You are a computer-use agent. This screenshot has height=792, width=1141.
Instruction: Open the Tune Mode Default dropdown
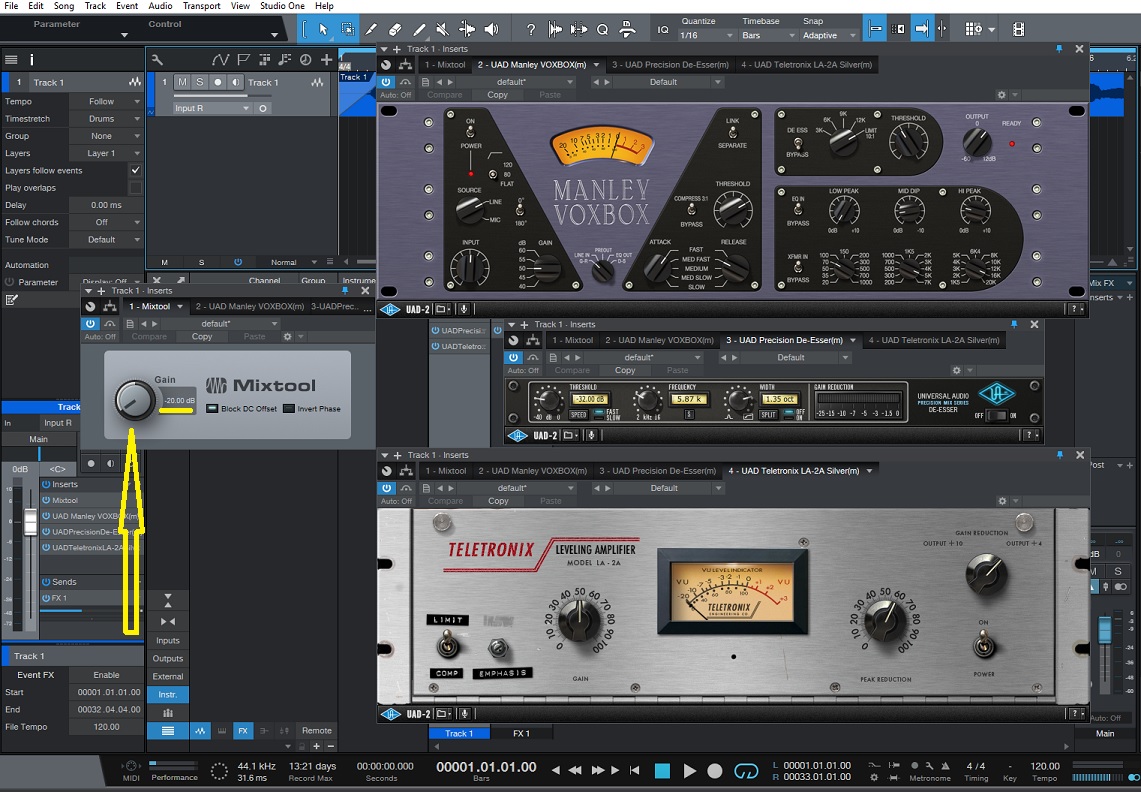tap(106, 239)
